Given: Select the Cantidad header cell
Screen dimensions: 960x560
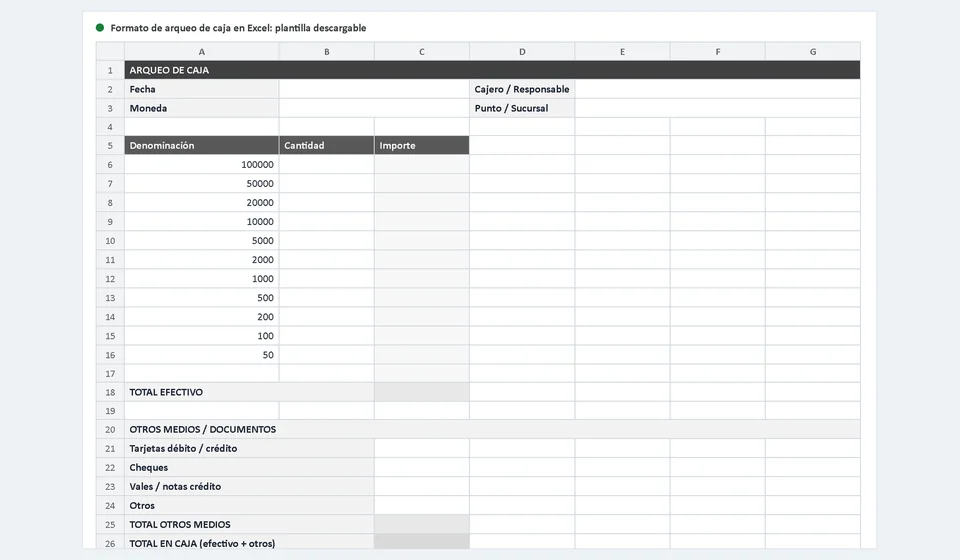Looking at the screenshot, I should pos(326,146).
